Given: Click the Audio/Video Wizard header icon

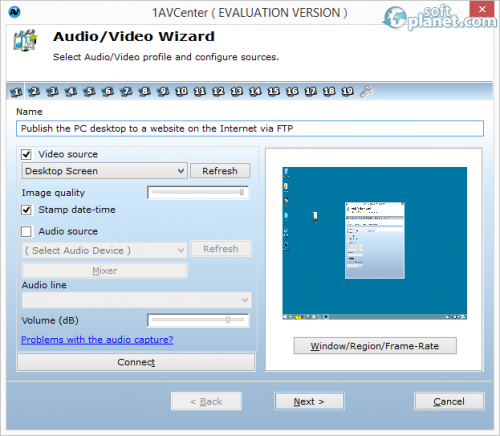Looking at the screenshot, I should point(25,40).
